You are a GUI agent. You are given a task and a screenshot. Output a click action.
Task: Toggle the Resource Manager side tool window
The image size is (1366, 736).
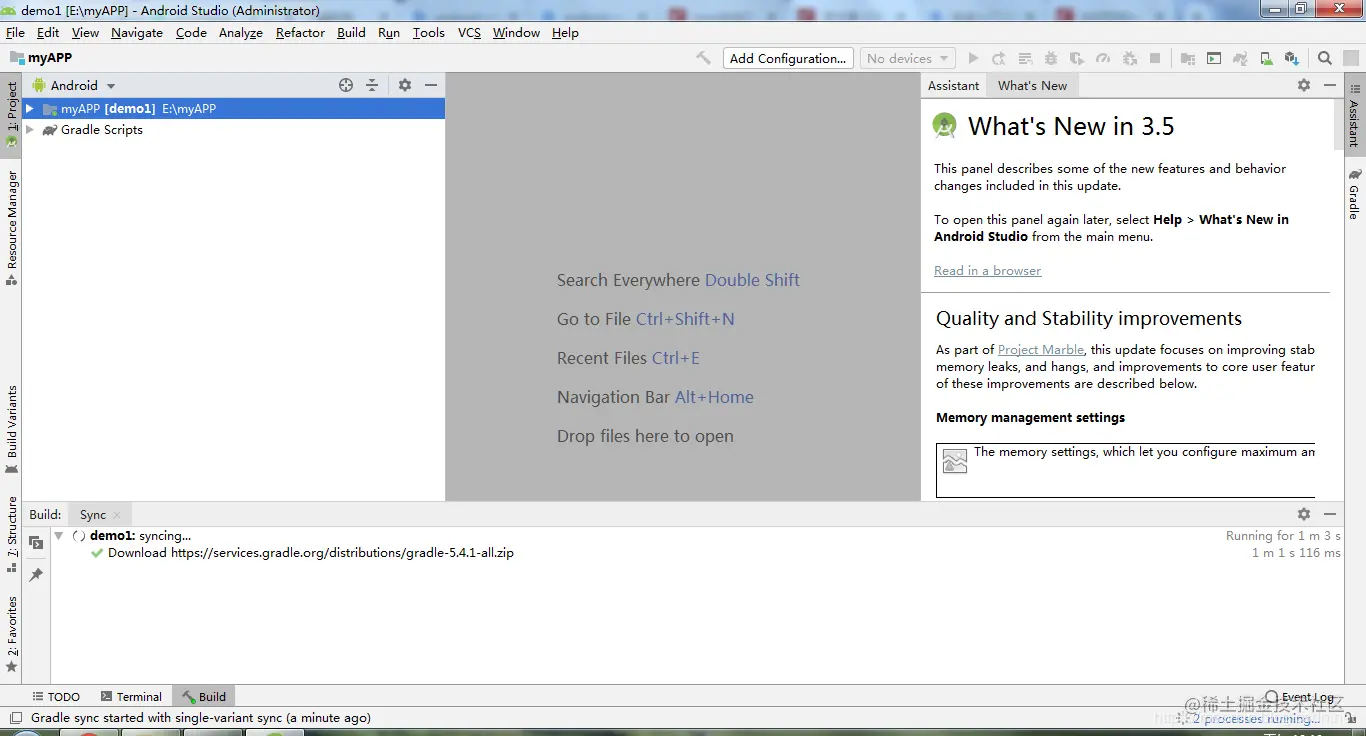point(11,228)
